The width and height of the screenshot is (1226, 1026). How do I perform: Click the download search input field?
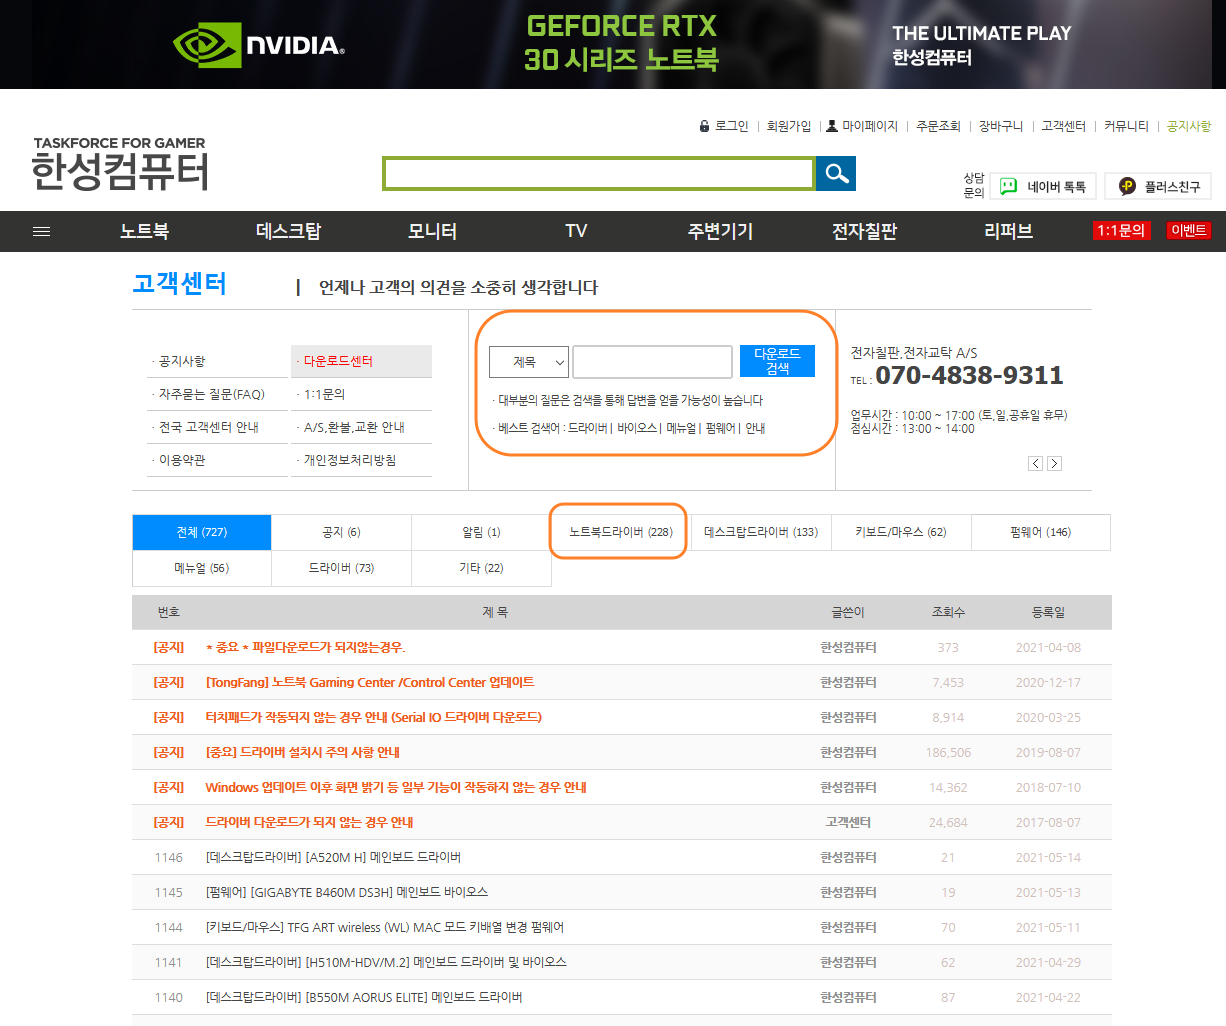click(x=652, y=361)
